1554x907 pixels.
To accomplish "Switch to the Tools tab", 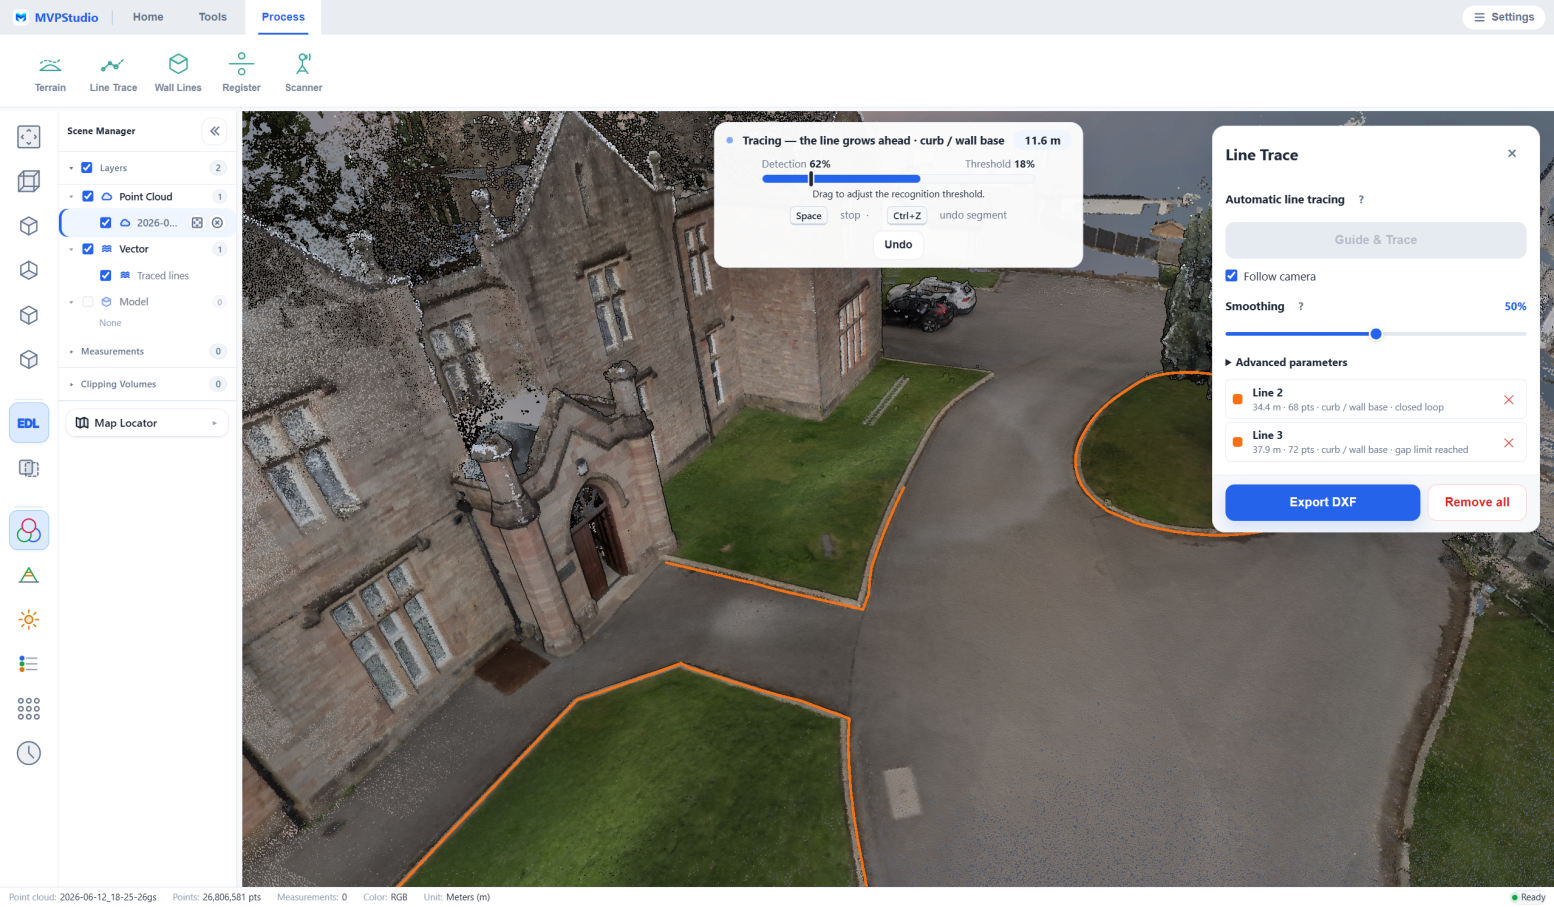I will pos(212,17).
